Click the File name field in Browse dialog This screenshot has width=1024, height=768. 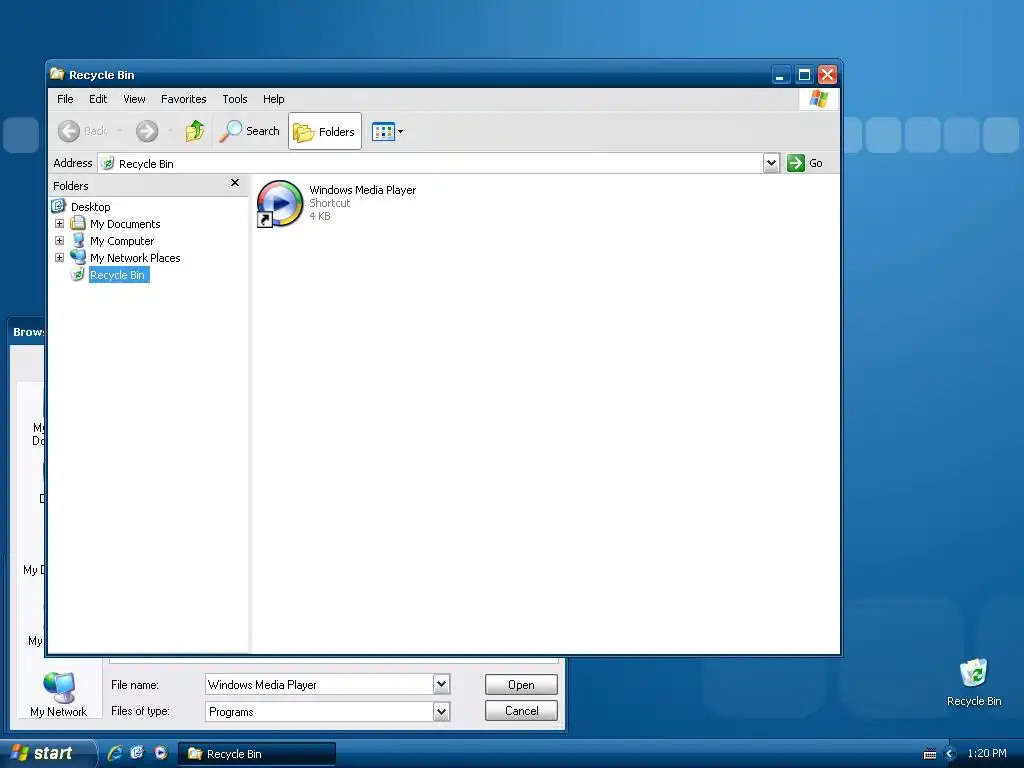(x=319, y=684)
